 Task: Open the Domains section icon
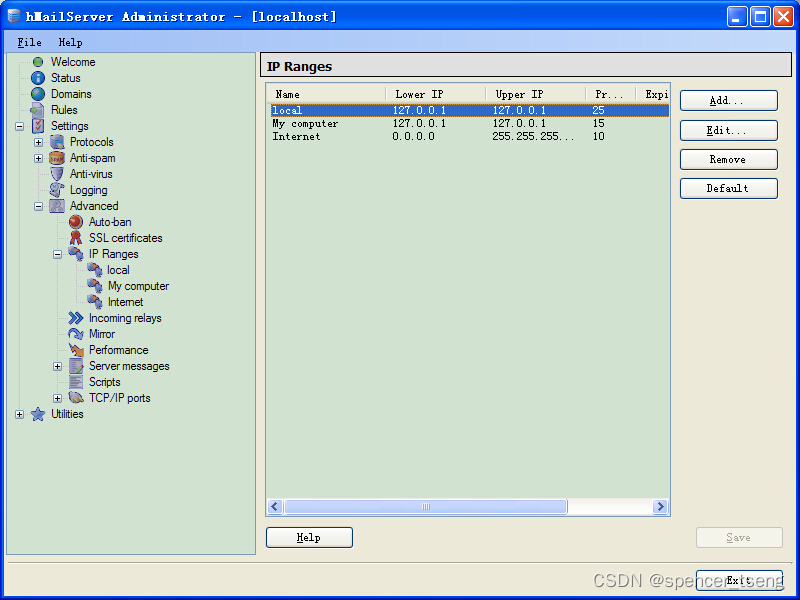[x=36, y=93]
